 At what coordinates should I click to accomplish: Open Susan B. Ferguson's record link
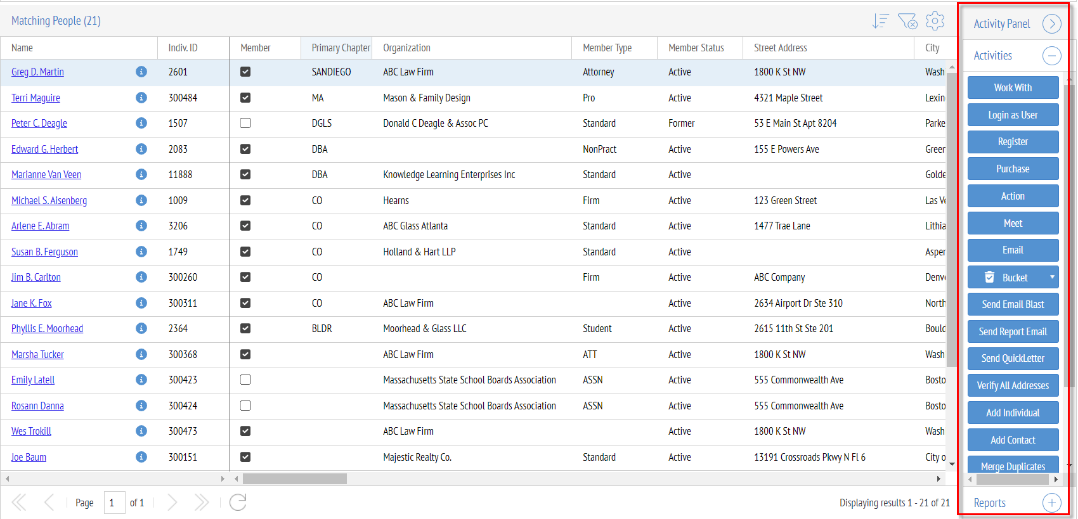pyautogui.click(x=45, y=252)
